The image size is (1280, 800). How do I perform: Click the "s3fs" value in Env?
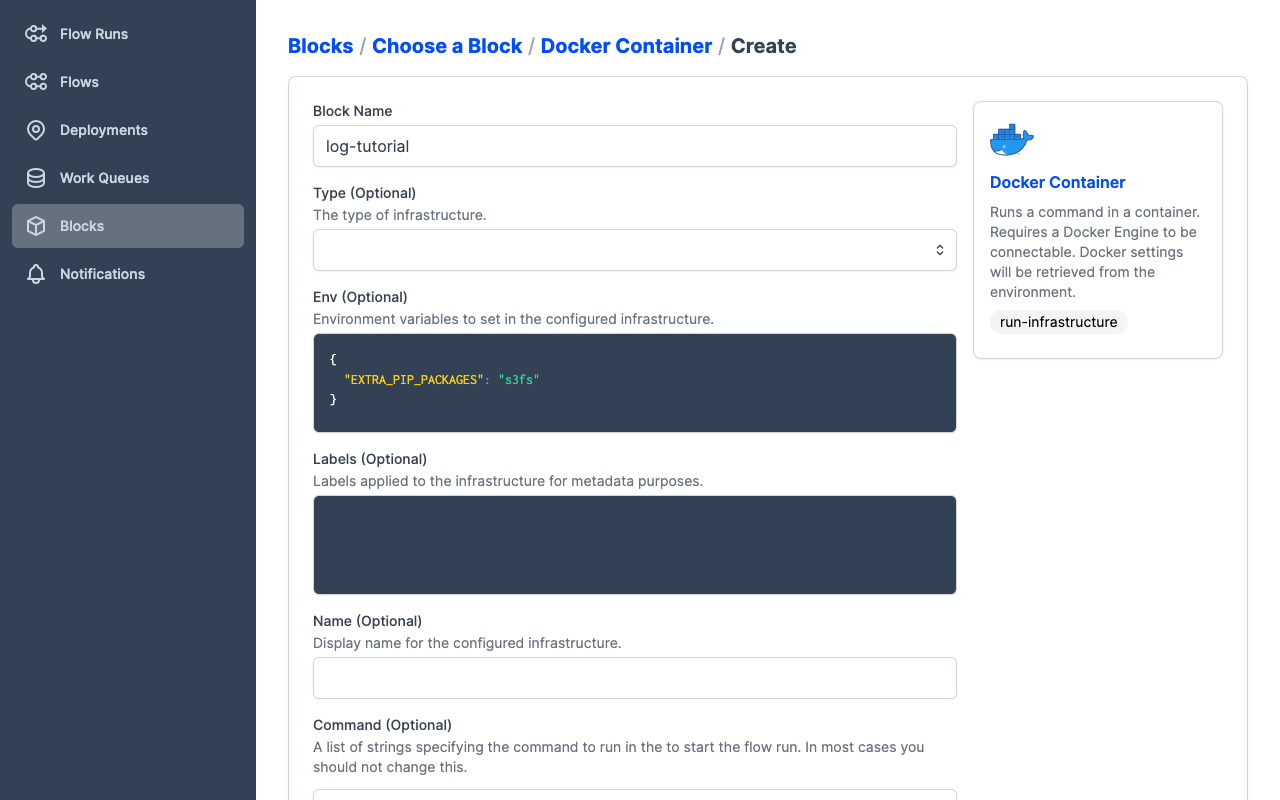[519, 380]
